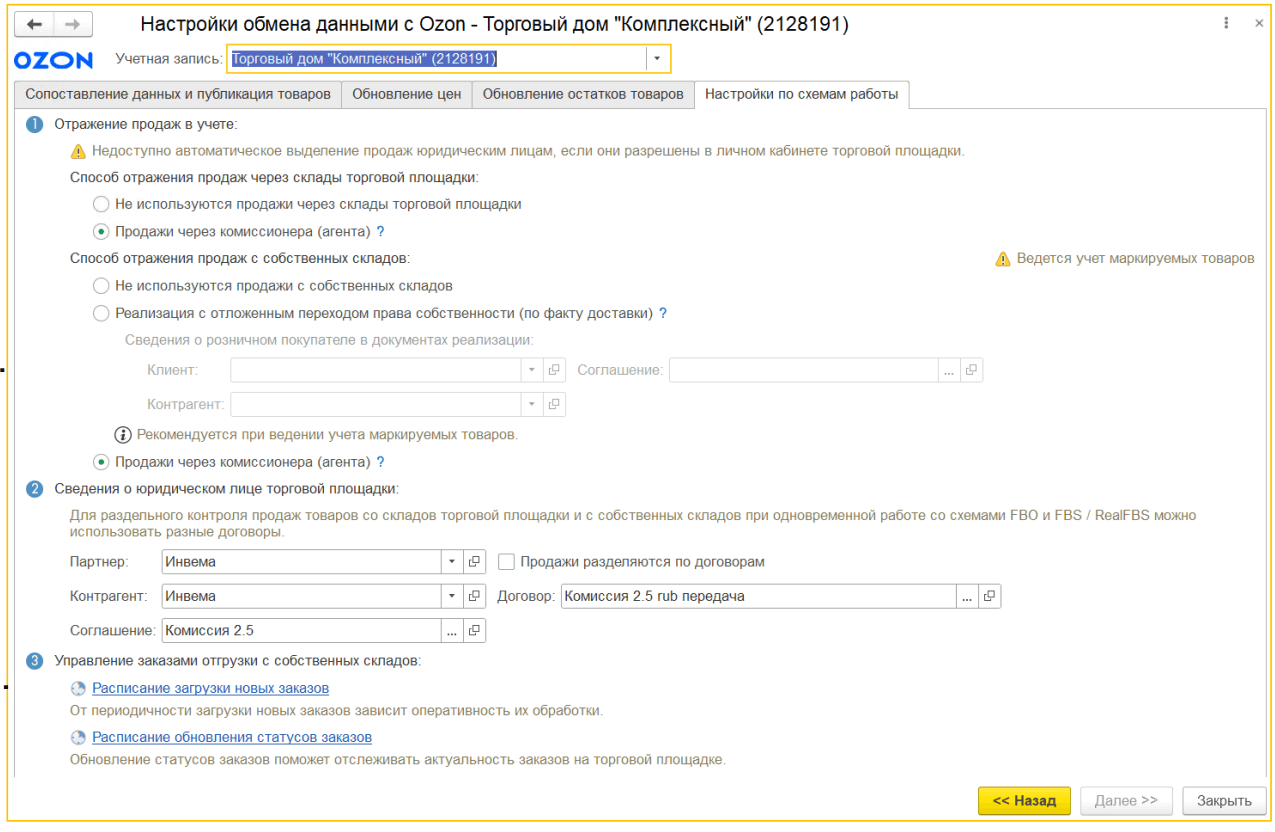Image resolution: width=1275 pixels, height=832 pixels.
Task: Open Расписание загрузки новых заказов link
Action: coord(210,688)
